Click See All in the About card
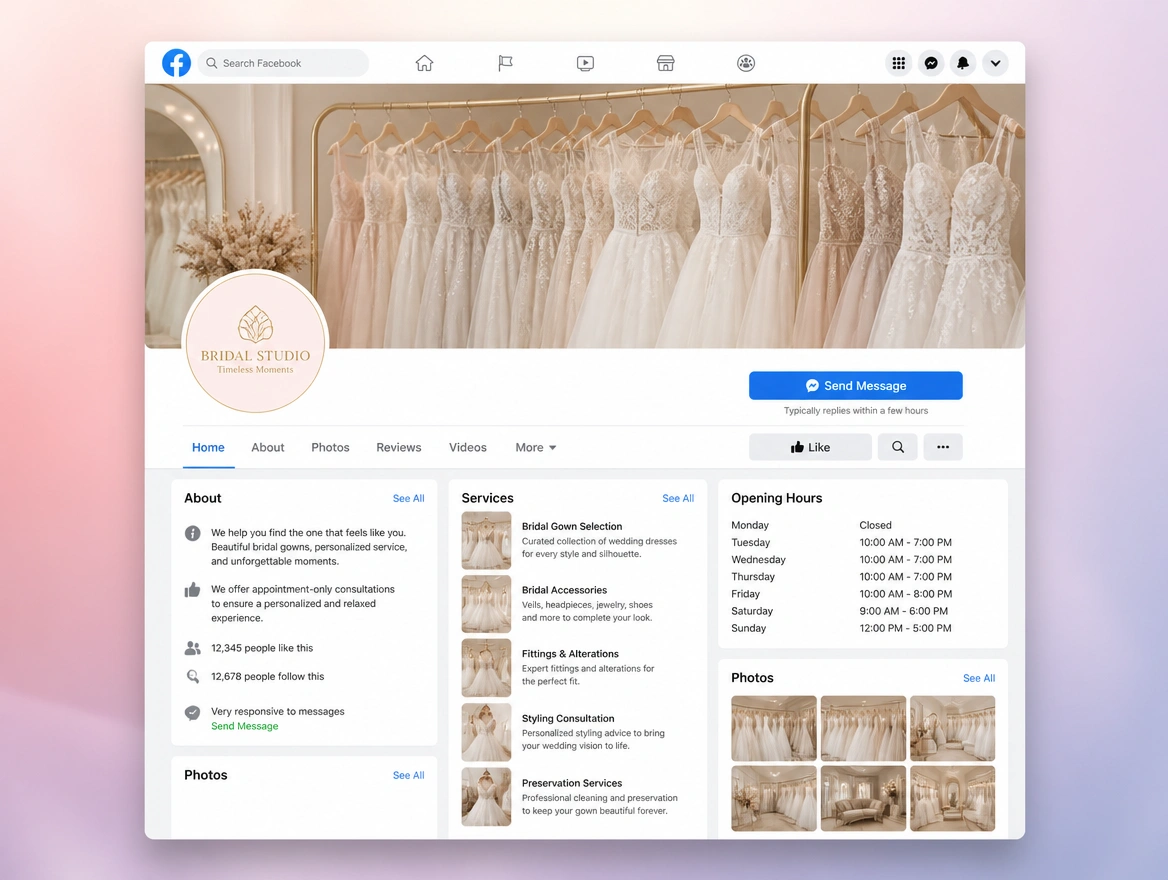Image resolution: width=1168 pixels, height=880 pixels. (408, 498)
